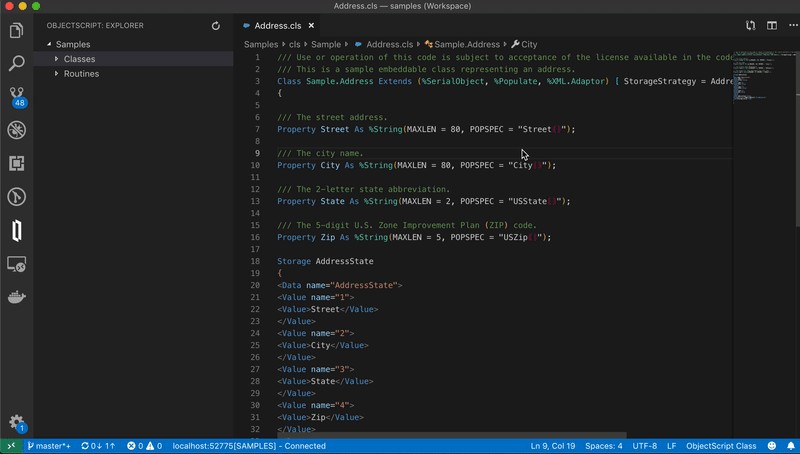This screenshot has width=800, height=454.
Task: Click the split editor icon
Action: click(771, 25)
